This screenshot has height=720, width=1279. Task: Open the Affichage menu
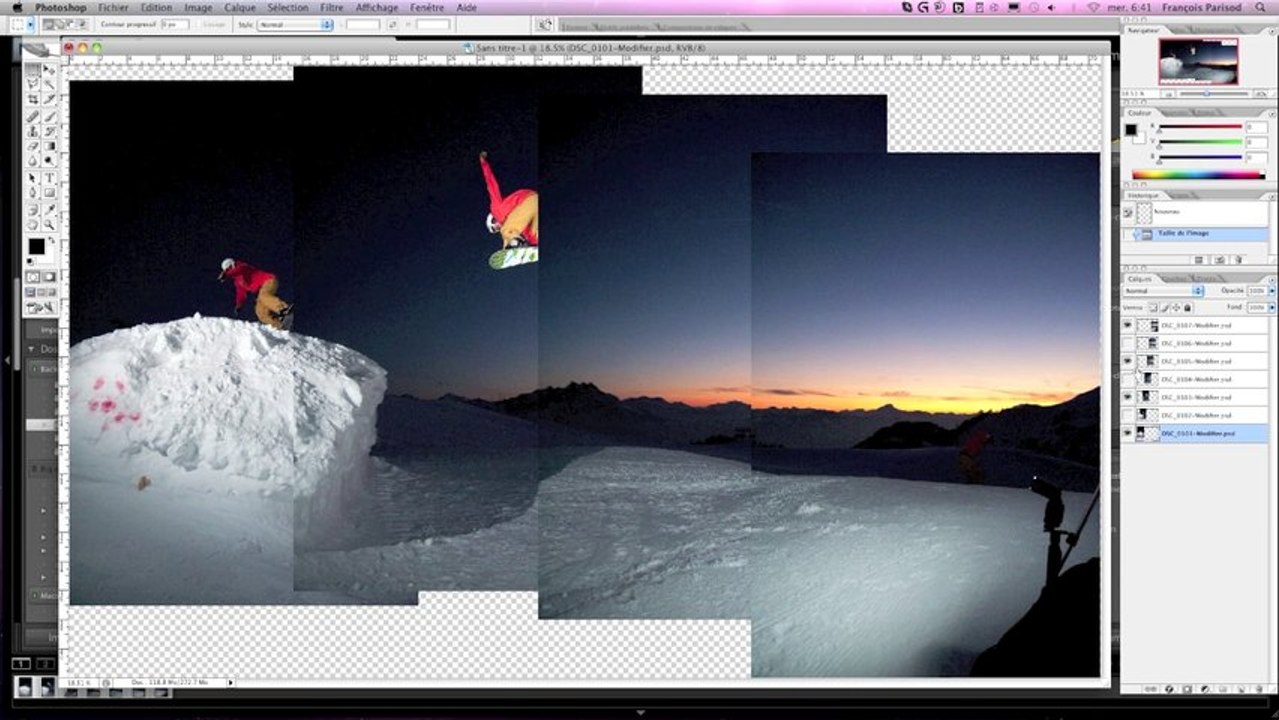coord(377,7)
